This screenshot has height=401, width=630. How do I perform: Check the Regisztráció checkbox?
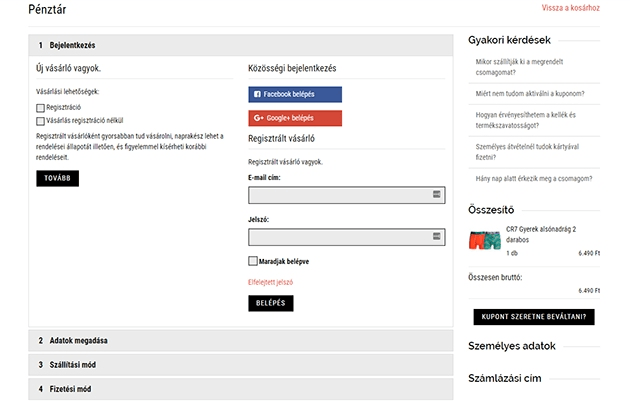tap(40, 108)
